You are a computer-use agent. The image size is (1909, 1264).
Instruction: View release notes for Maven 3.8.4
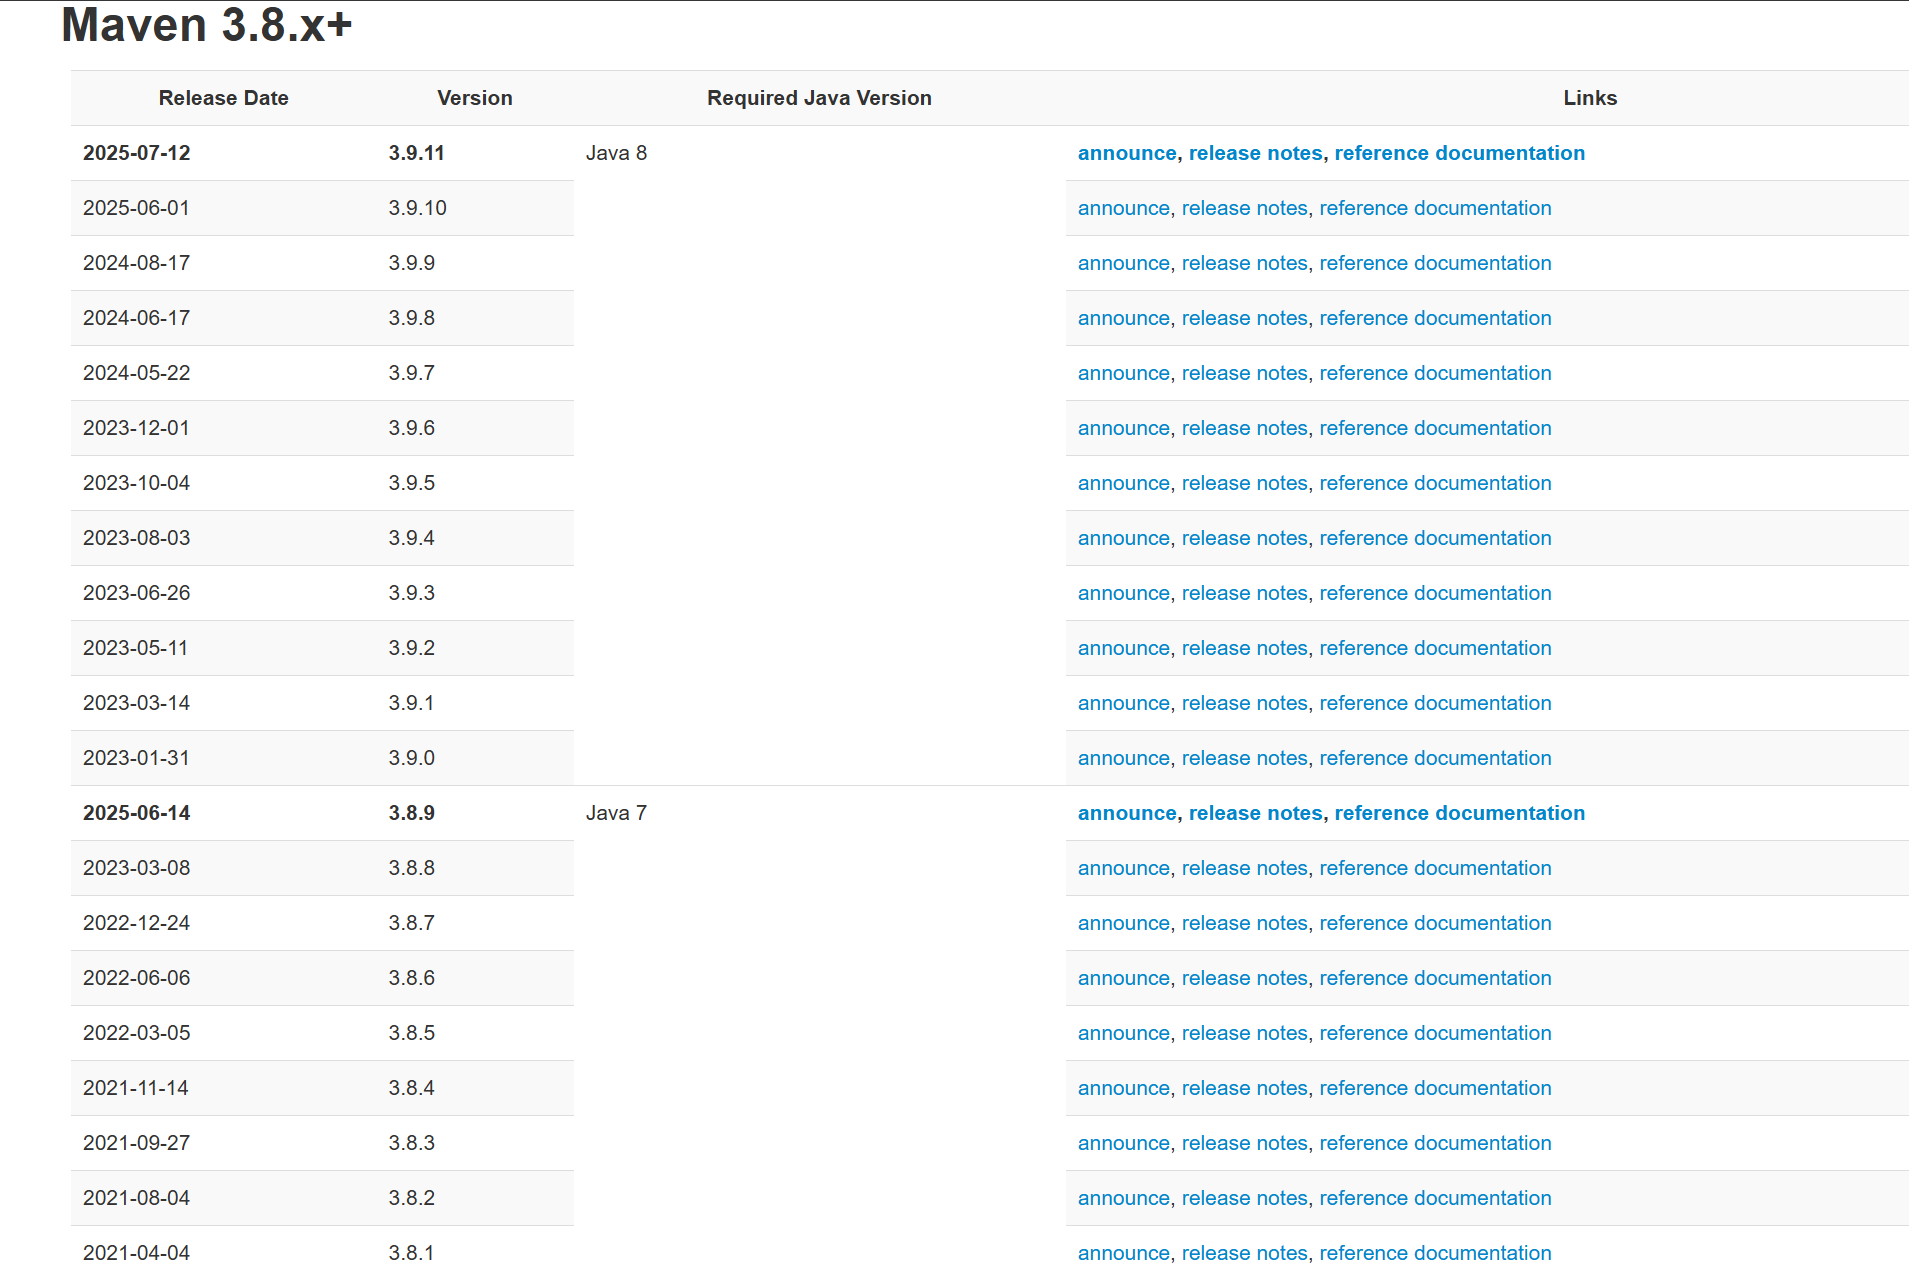[x=1244, y=1088]
